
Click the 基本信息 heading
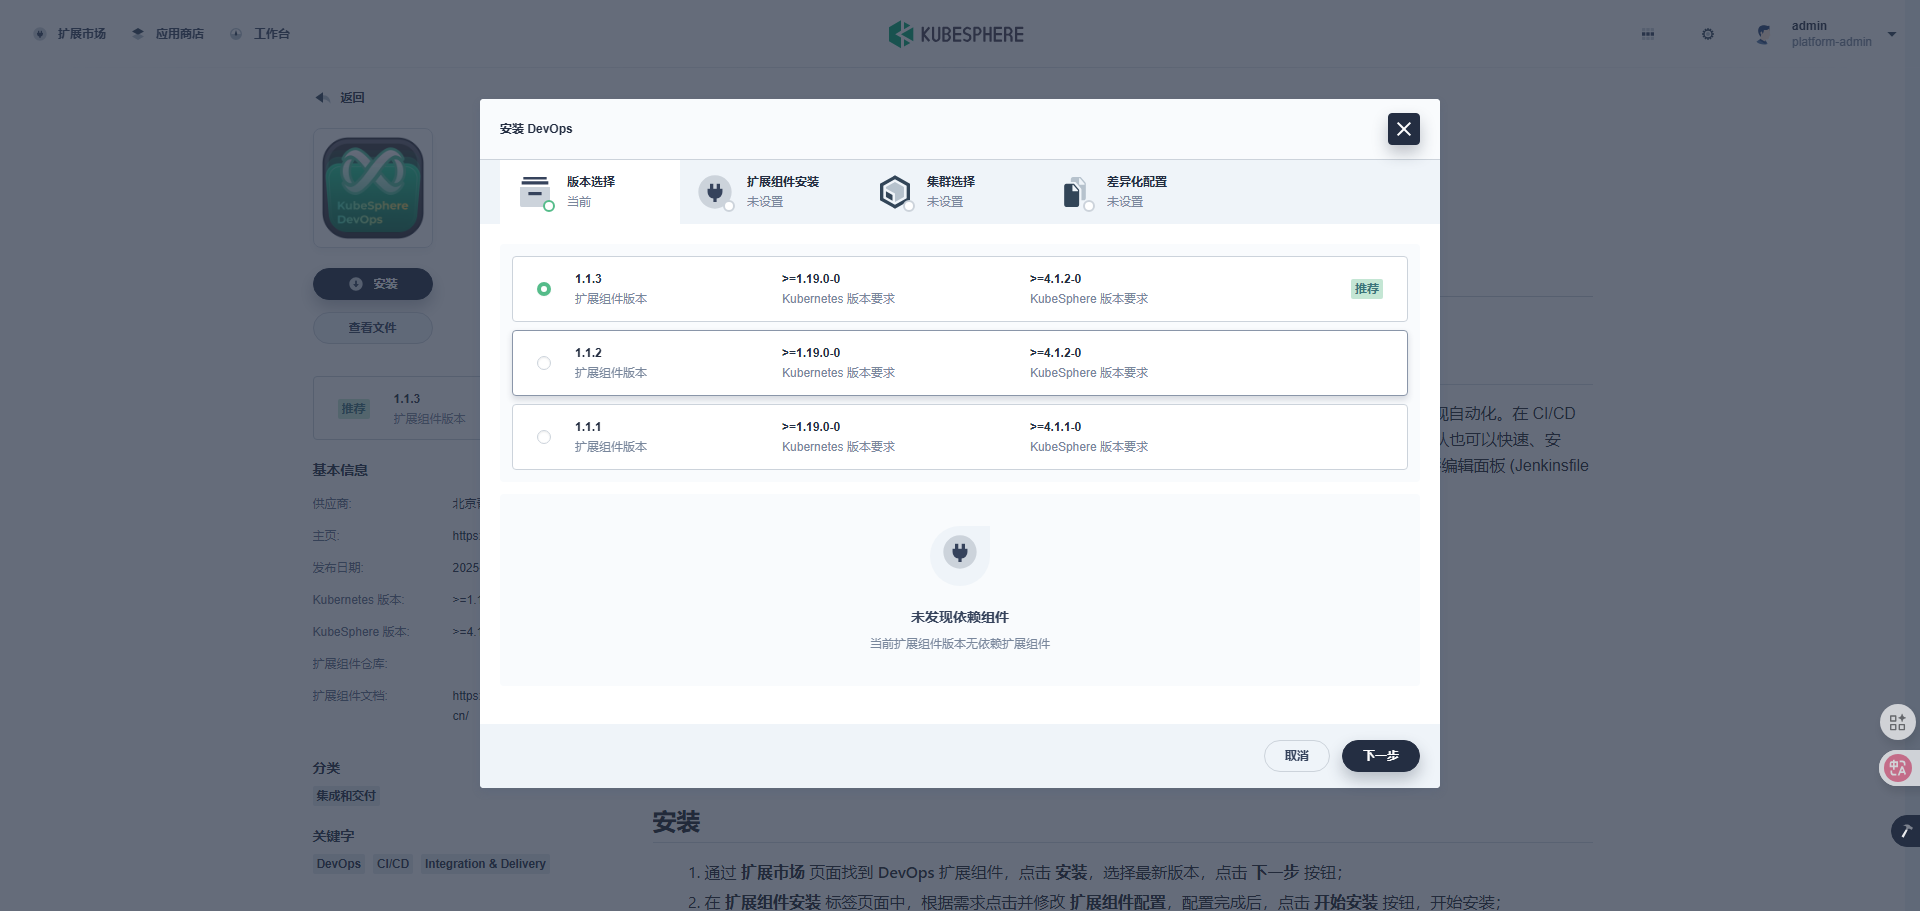[340, 470]
